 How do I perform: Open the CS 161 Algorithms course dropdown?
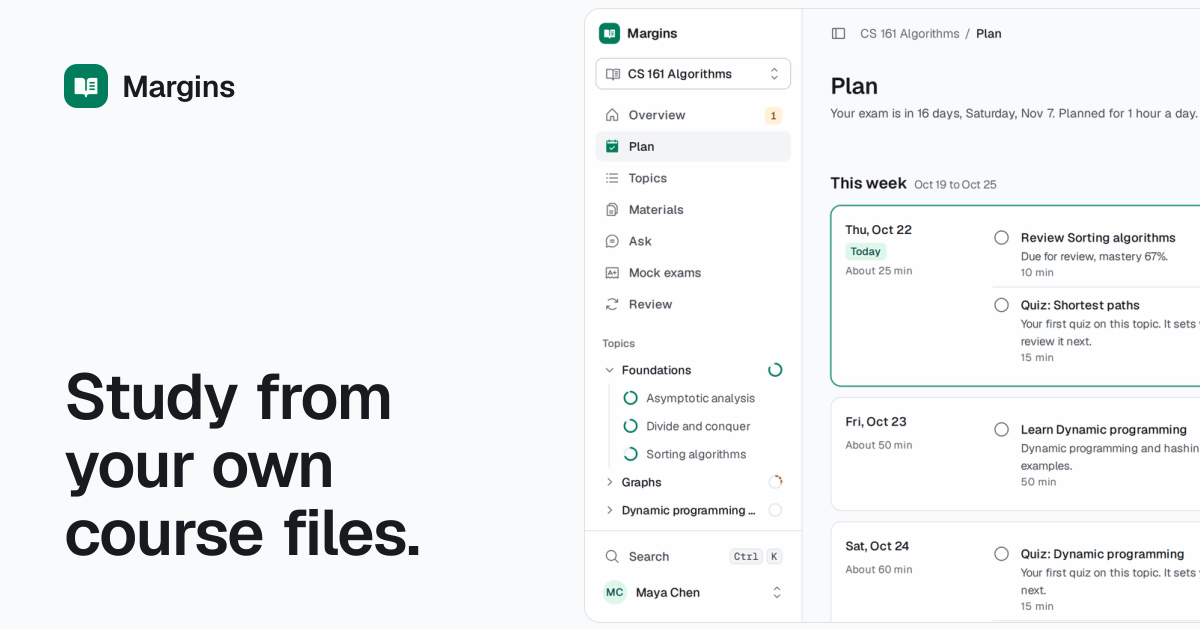(693, 74)
